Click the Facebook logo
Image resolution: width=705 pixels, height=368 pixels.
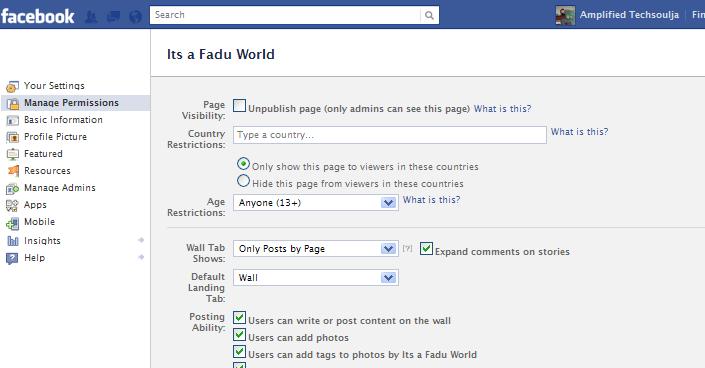pyautogui.click(x=38, y=16)
